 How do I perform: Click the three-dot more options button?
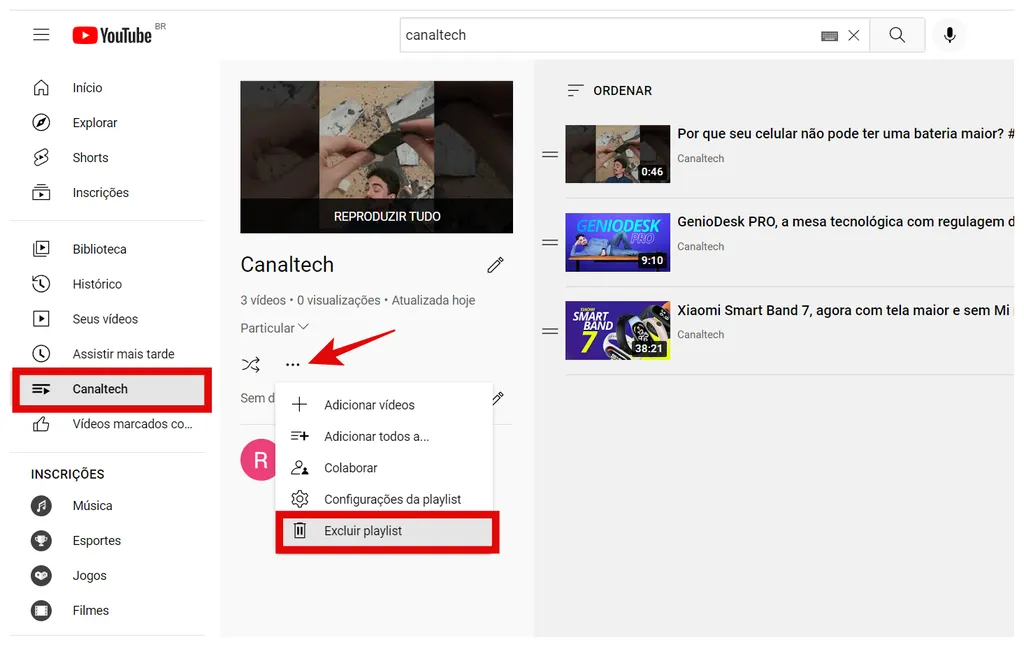(293, 364)
